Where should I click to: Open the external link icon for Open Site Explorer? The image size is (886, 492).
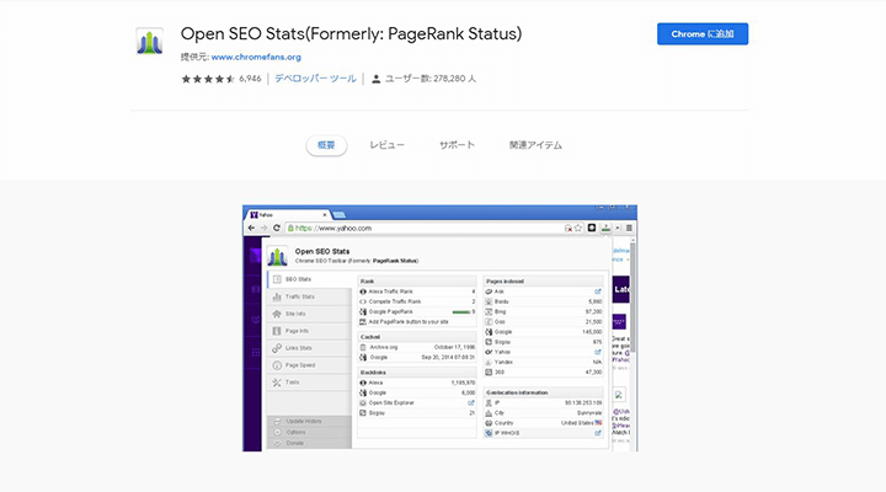coord(471,403)
